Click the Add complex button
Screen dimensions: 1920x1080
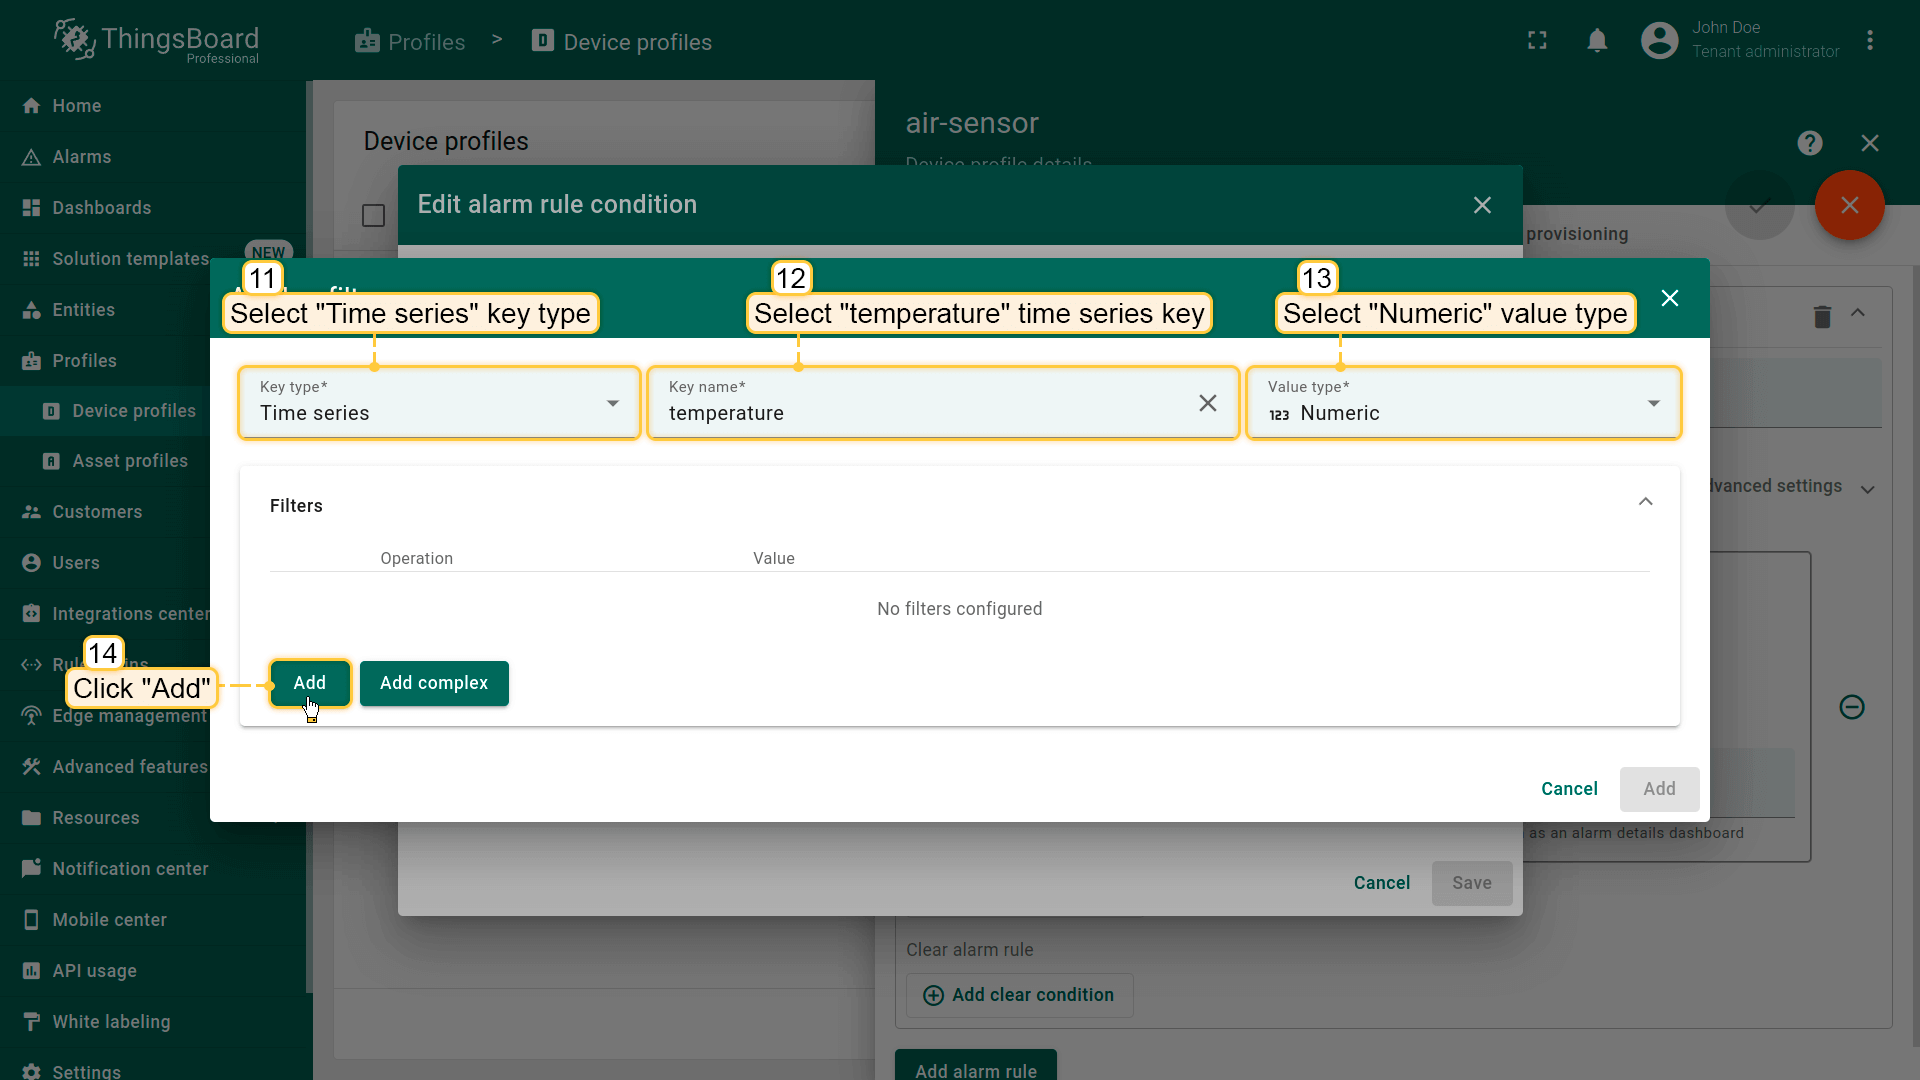pyautogui.click(x=434, y=683)
